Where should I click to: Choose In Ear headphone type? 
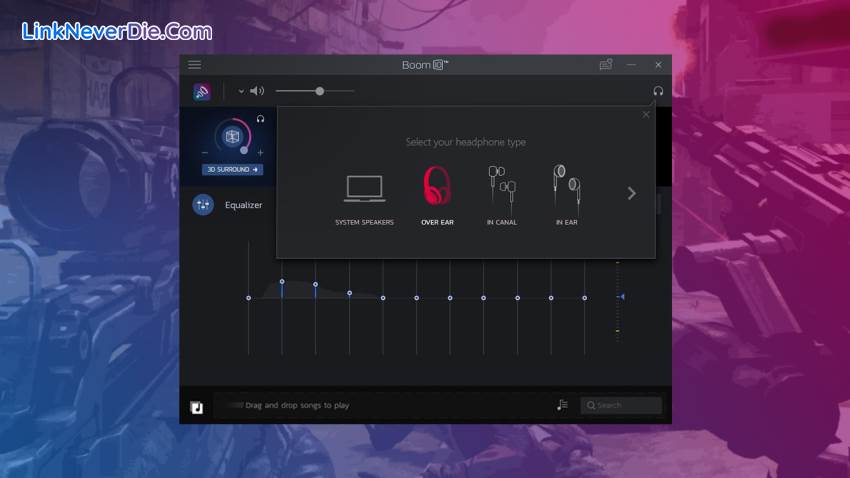[566, 195]
